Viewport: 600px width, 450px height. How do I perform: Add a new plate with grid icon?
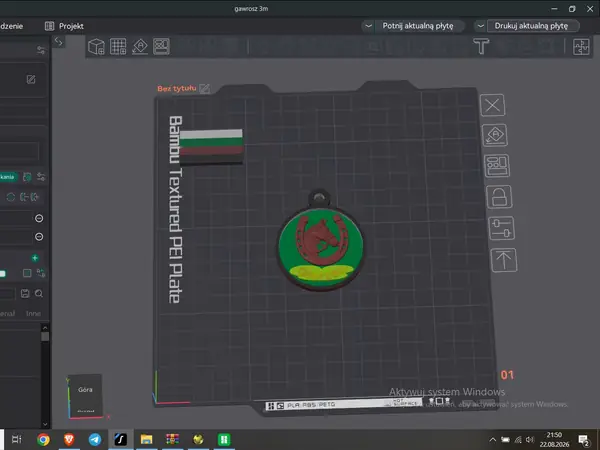tap(118, 47)
